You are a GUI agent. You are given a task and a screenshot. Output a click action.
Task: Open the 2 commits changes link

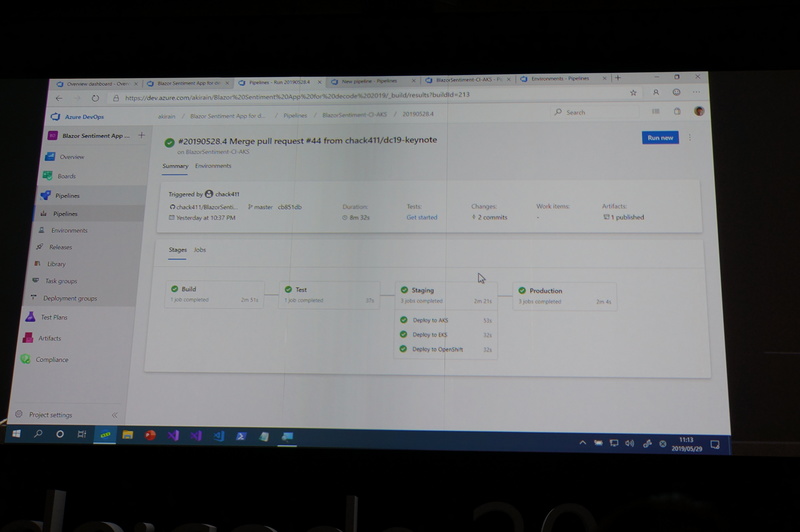(x=489, y=217)
